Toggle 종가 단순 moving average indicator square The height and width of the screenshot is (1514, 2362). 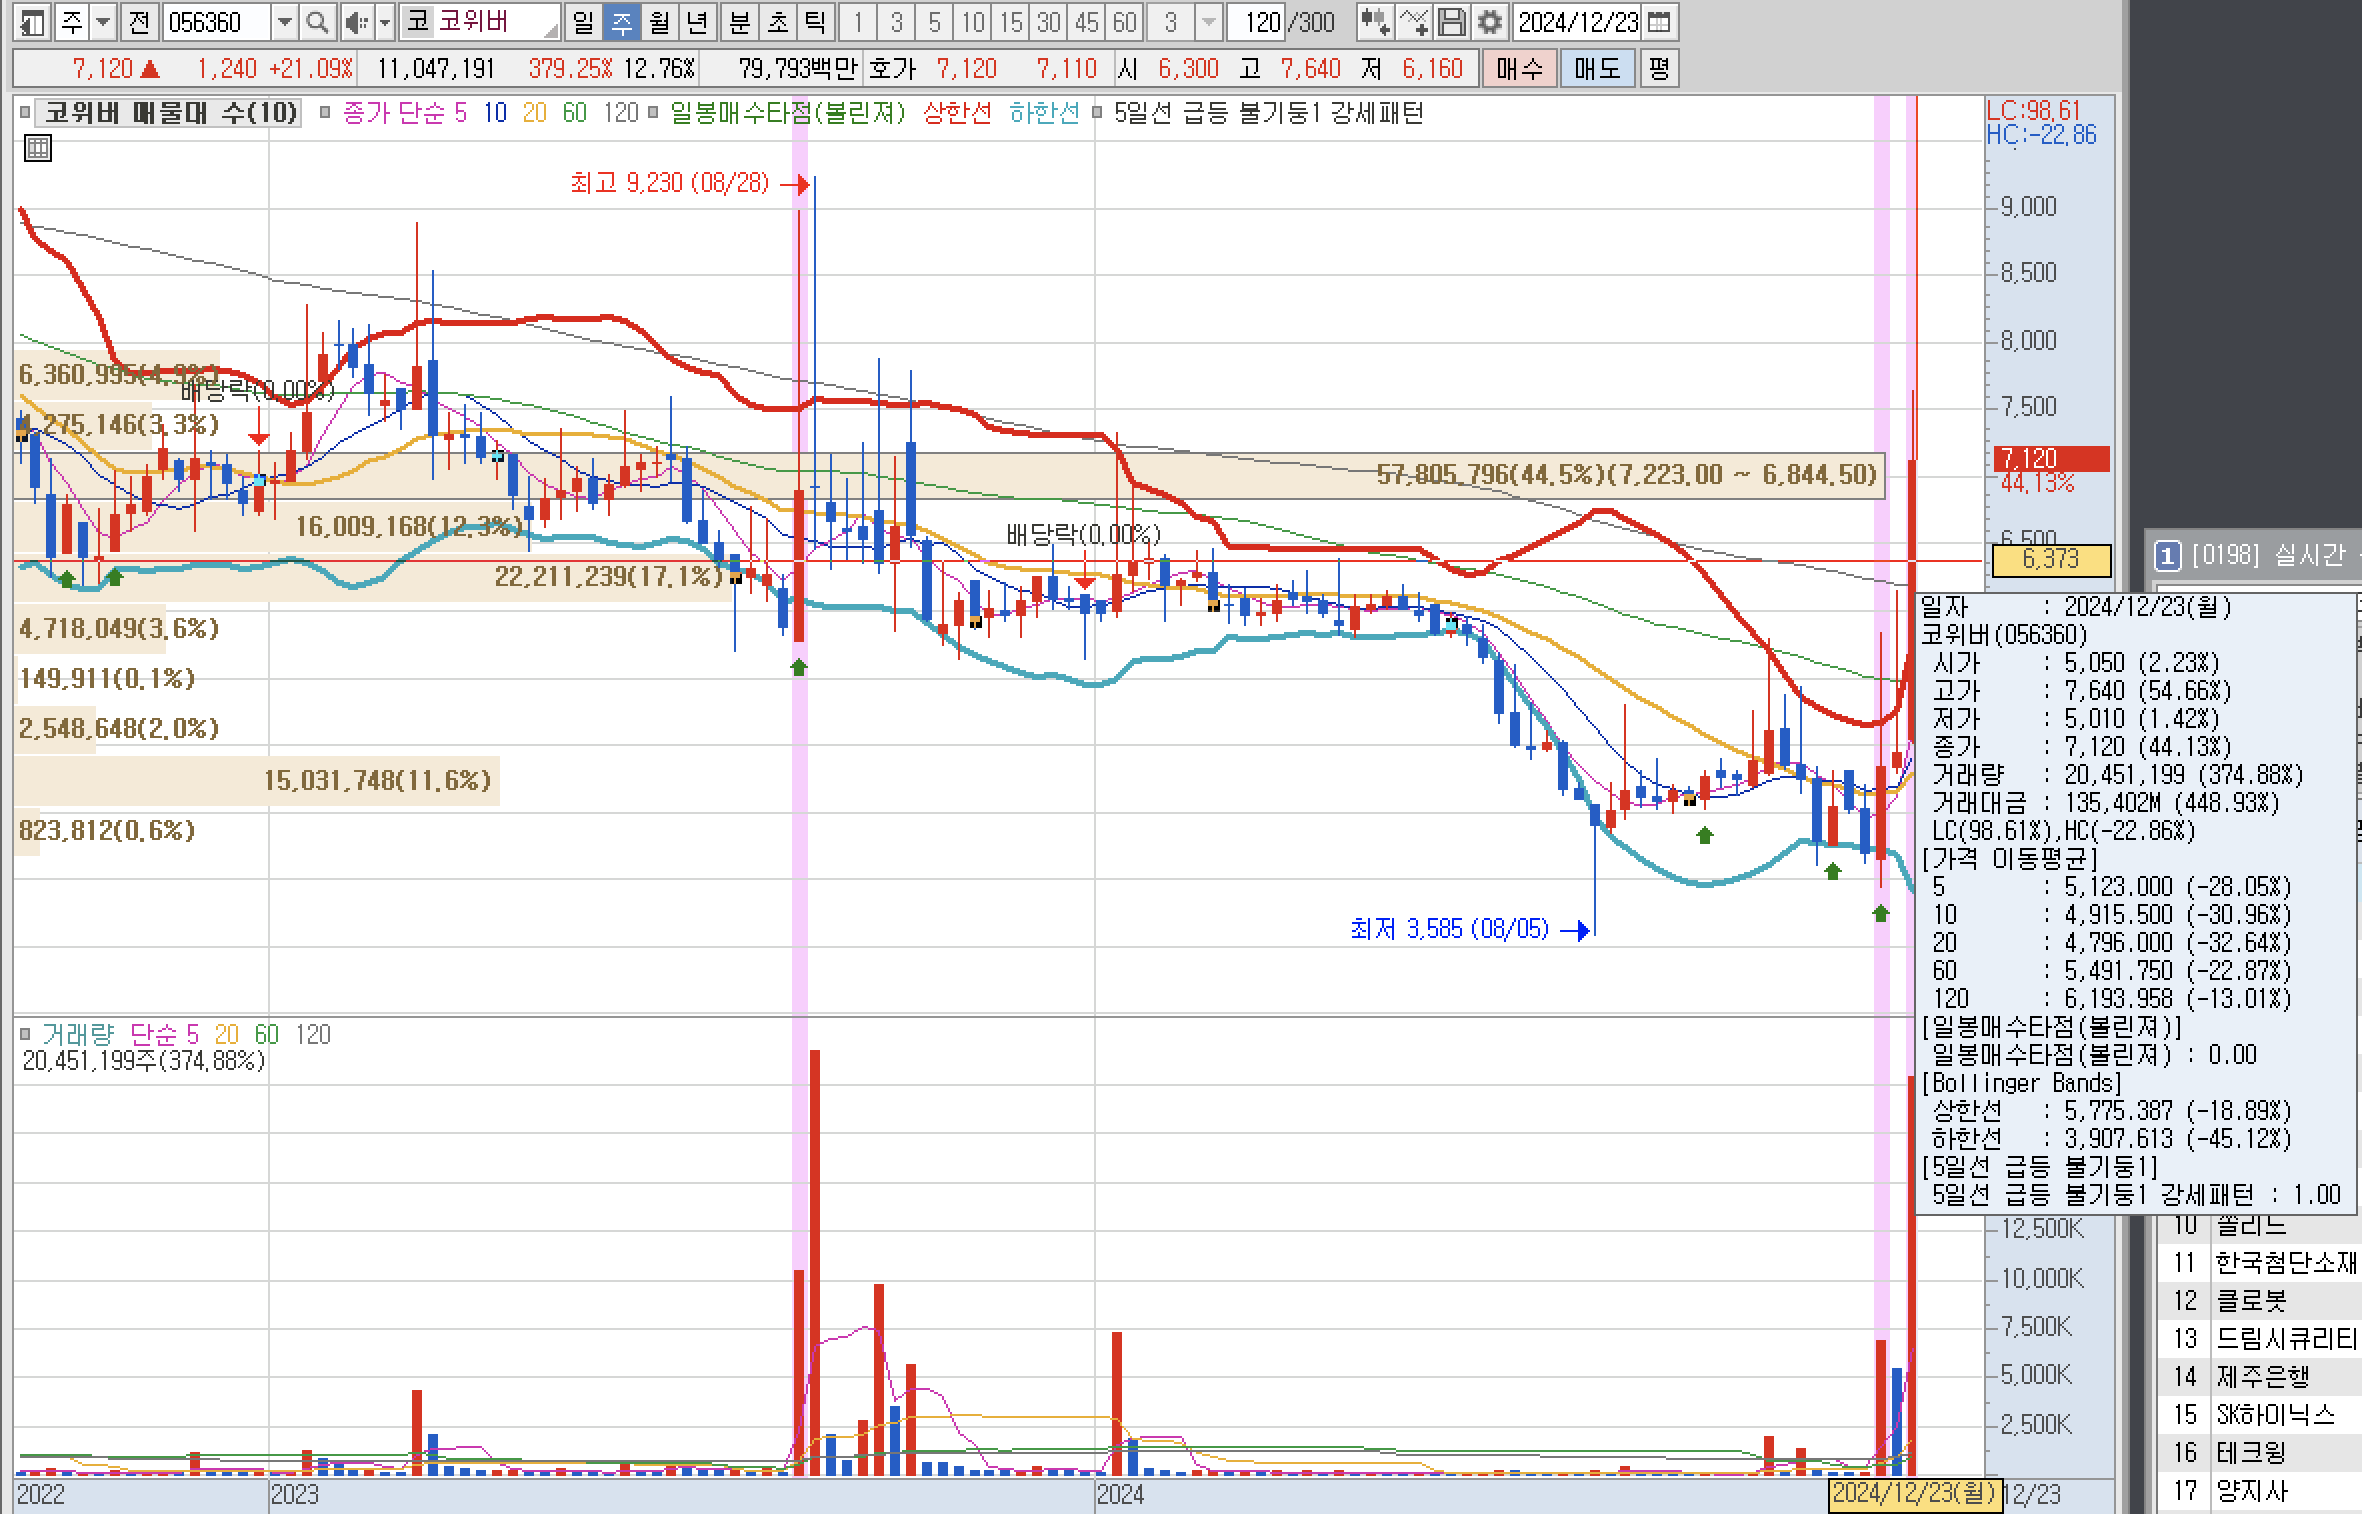325,113
